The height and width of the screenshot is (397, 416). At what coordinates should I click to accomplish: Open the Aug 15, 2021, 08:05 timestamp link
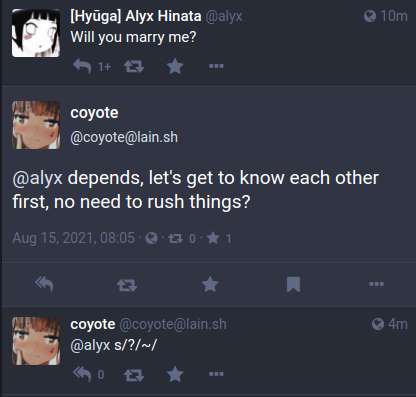click(74, 238)
